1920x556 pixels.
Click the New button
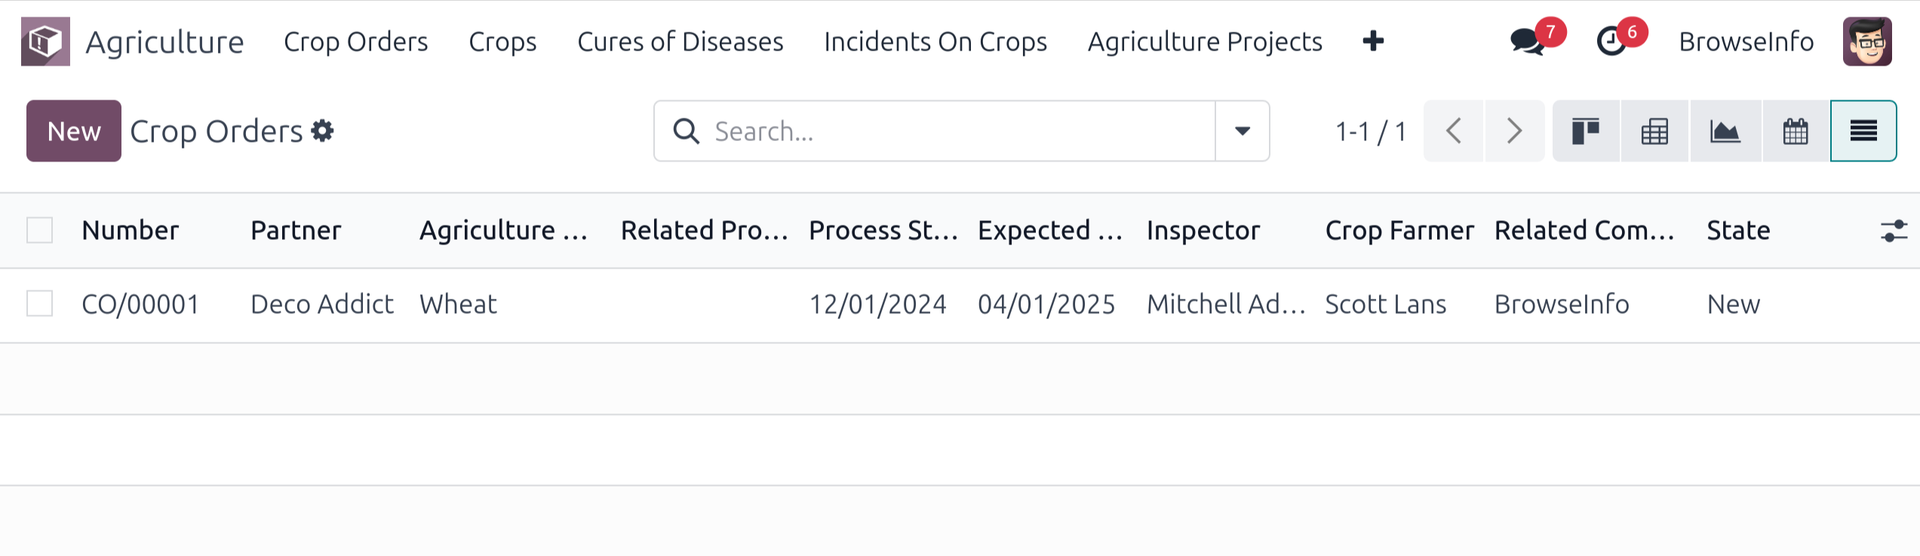tap(74, 131)
